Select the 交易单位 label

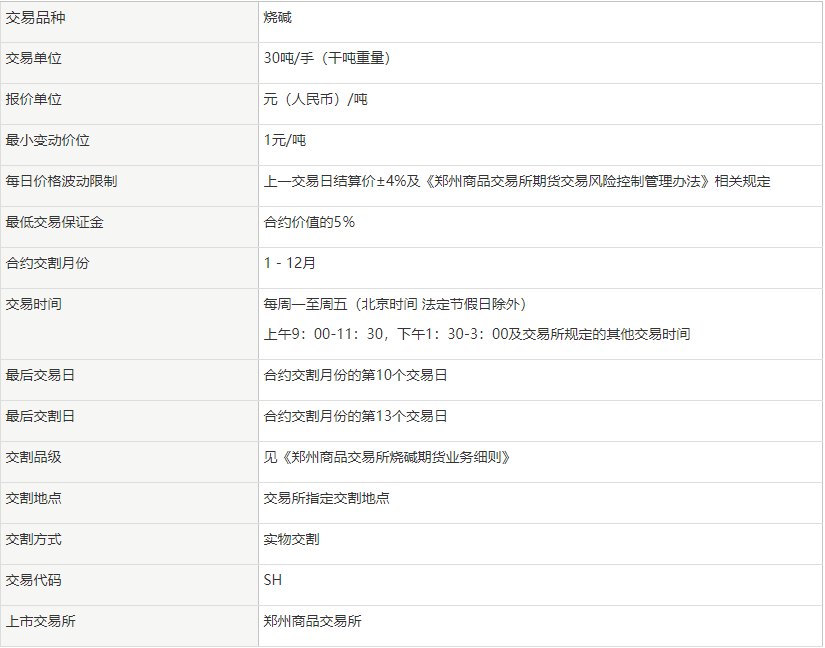click(34, 58)
